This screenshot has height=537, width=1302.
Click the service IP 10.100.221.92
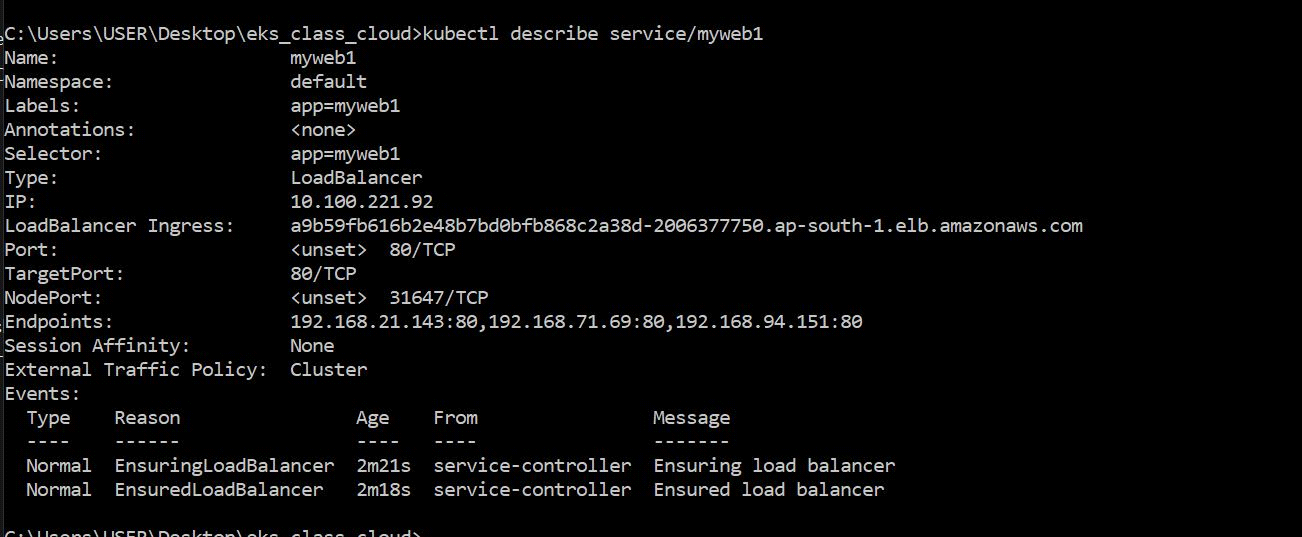361,202
